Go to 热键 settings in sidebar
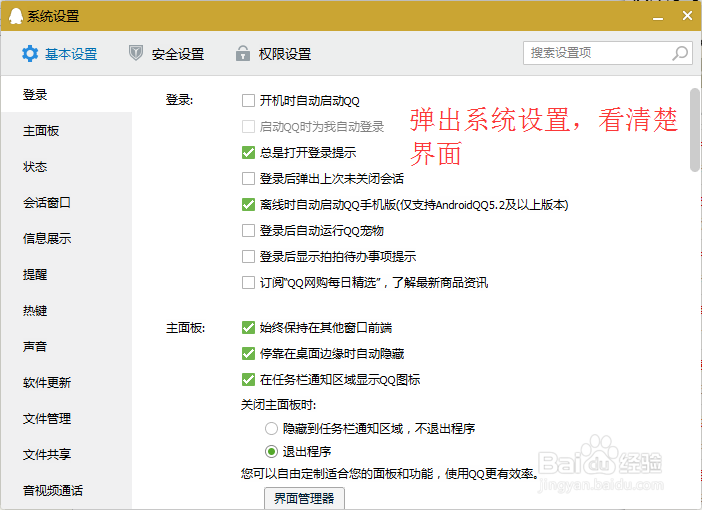 [66, 310]
